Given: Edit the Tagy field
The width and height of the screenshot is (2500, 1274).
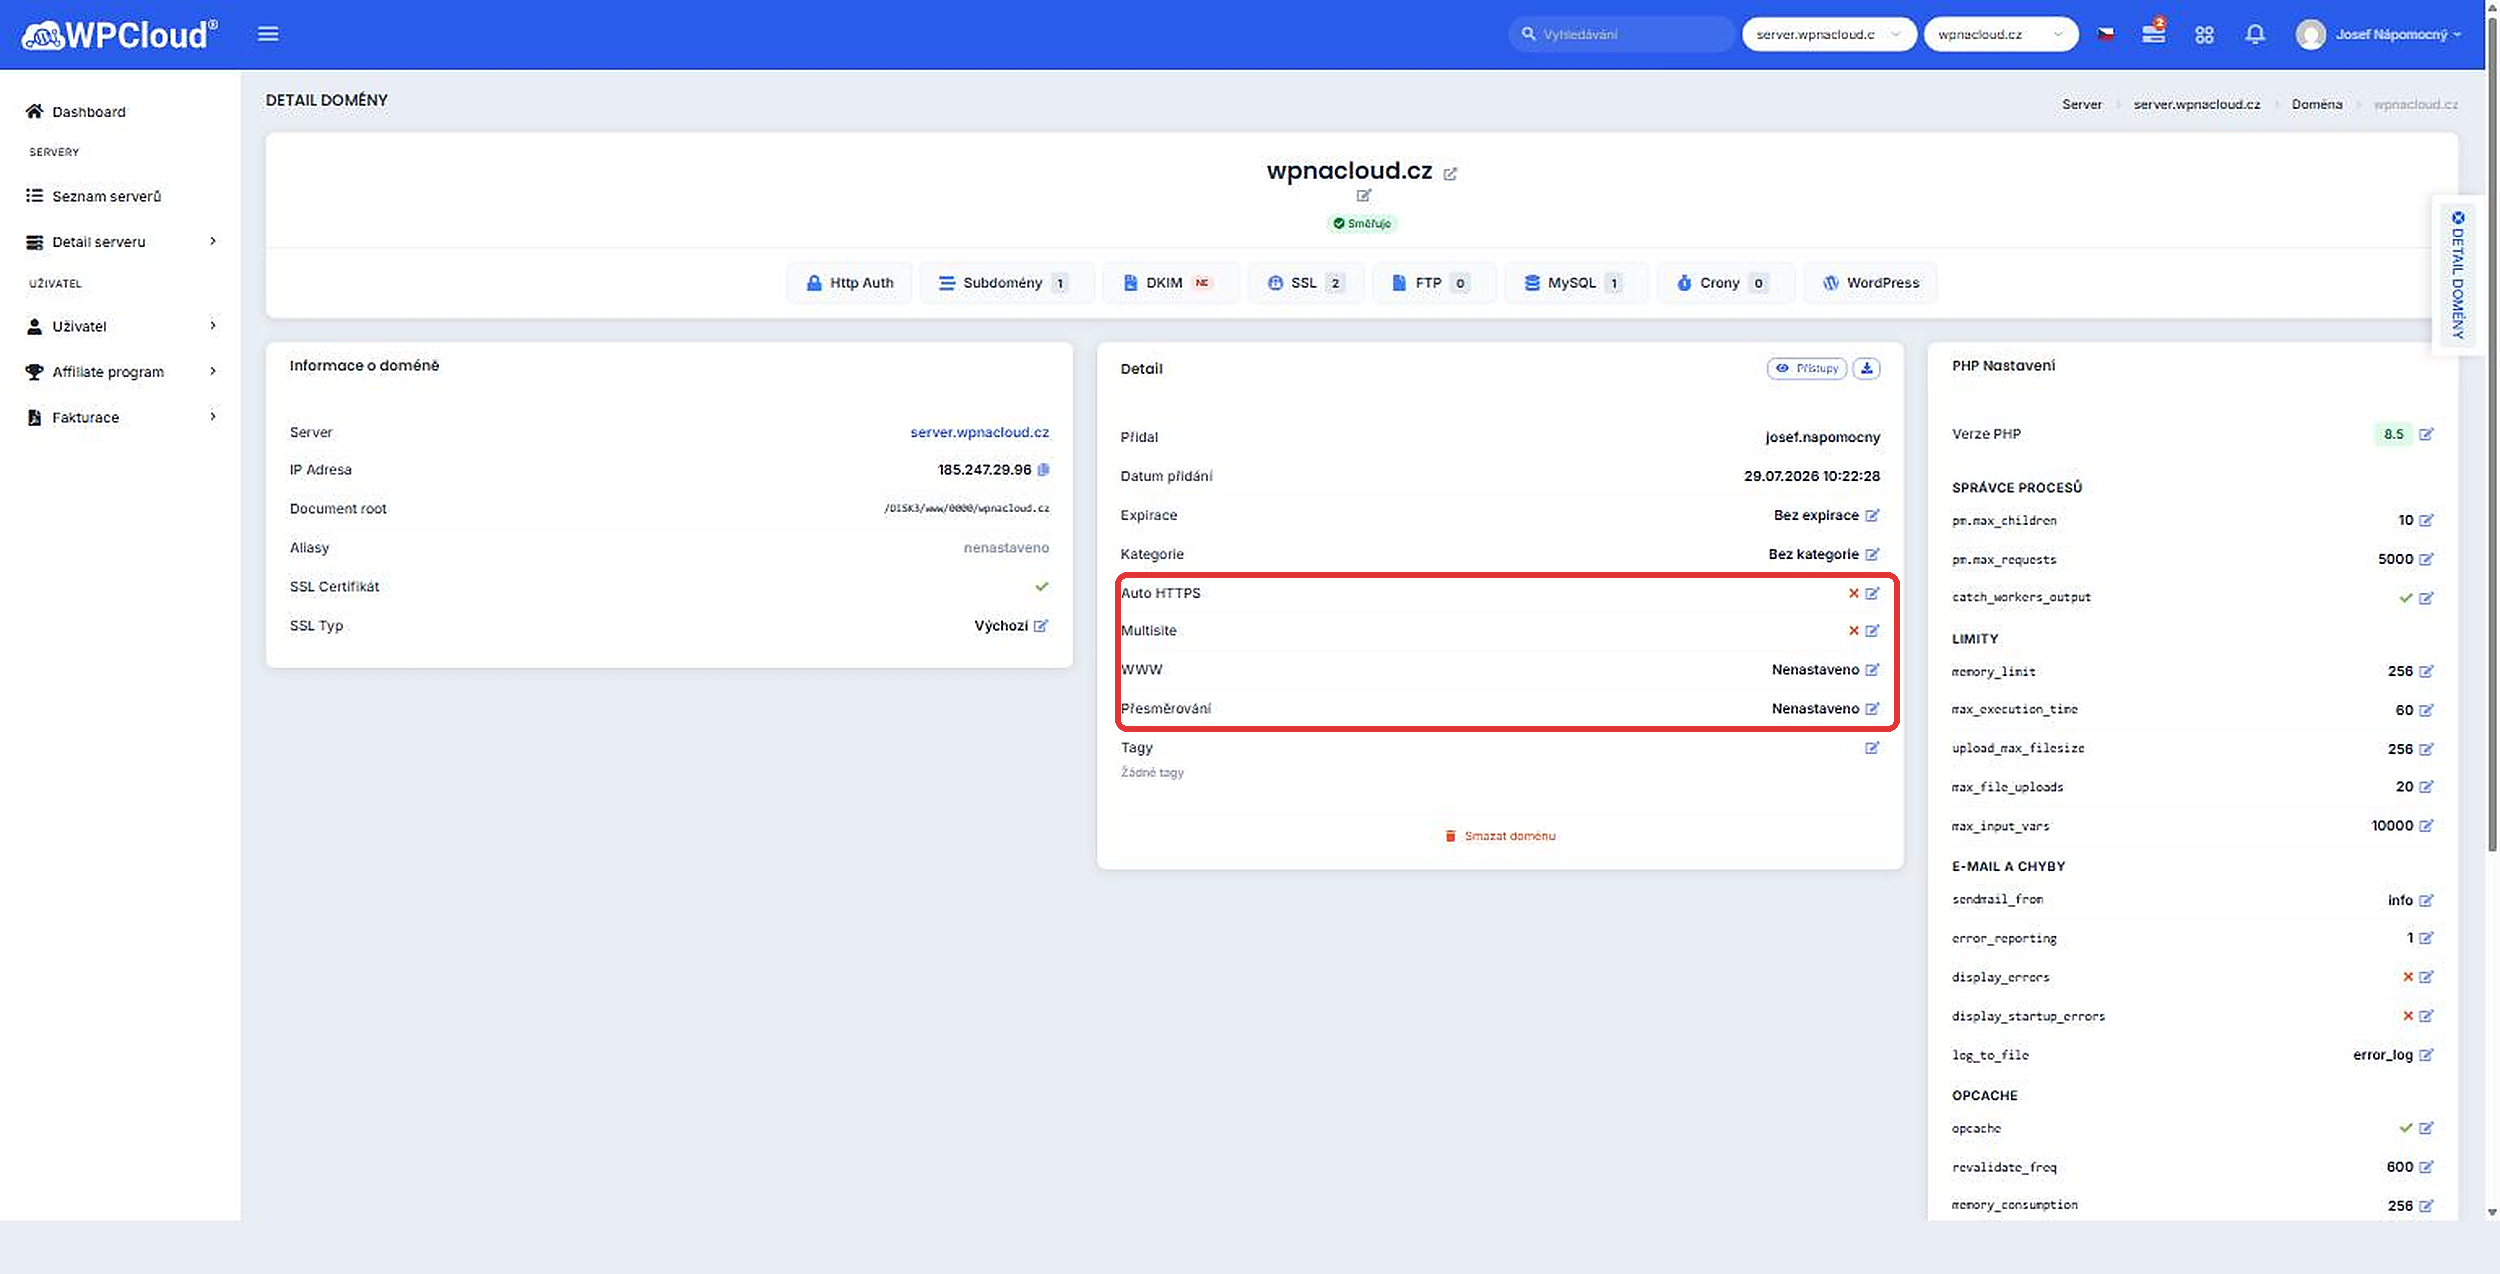Looking at the screenshot, I should [x=1872, y=748].
